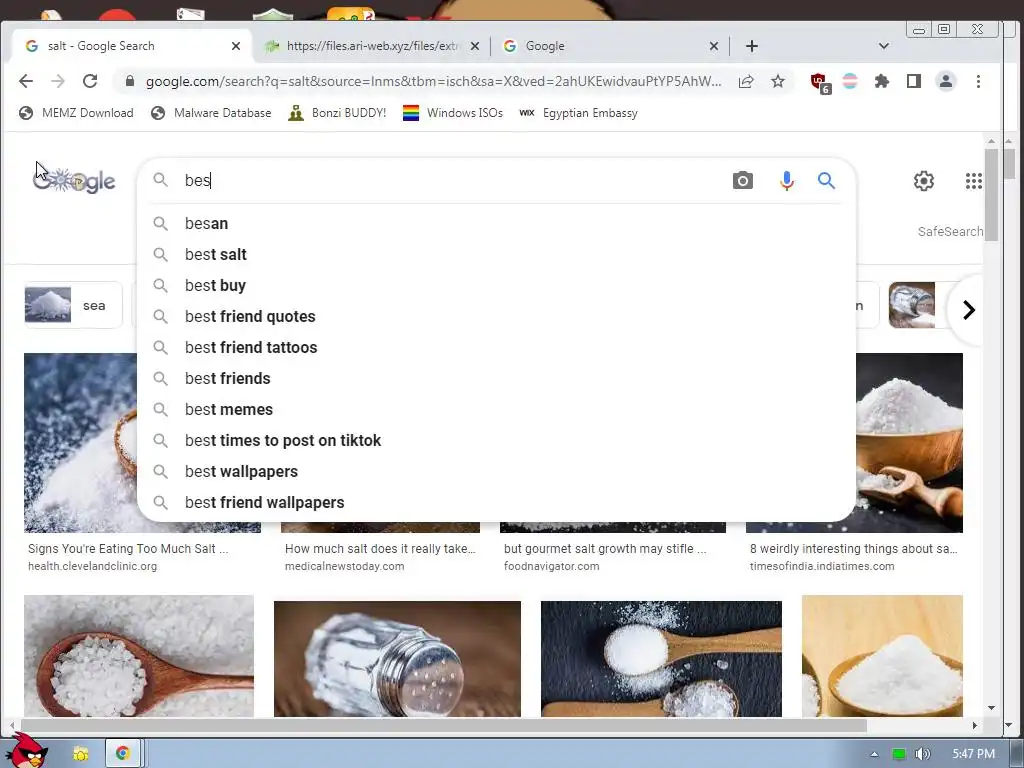The image size is (1024, 768).
Task: Open the Windows ISOs bookmark
Action: [453, 113]
